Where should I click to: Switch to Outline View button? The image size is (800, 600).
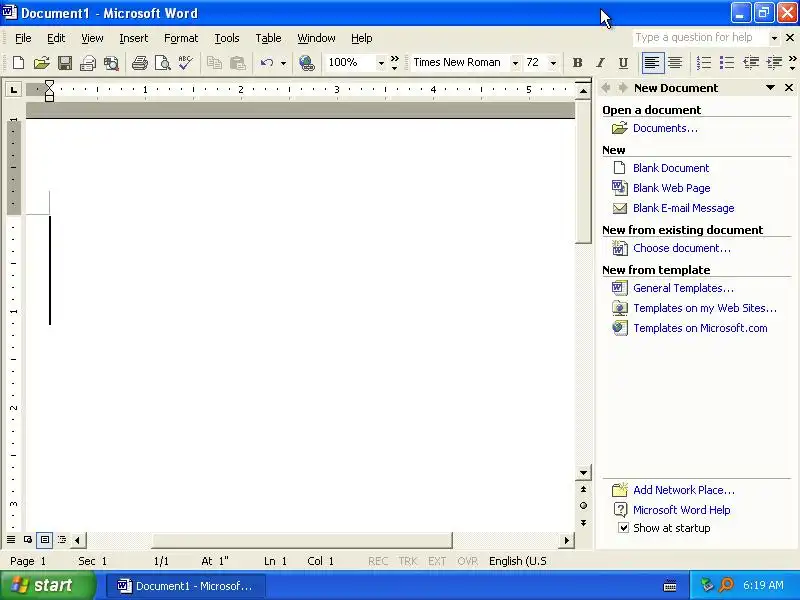(62, 539)
